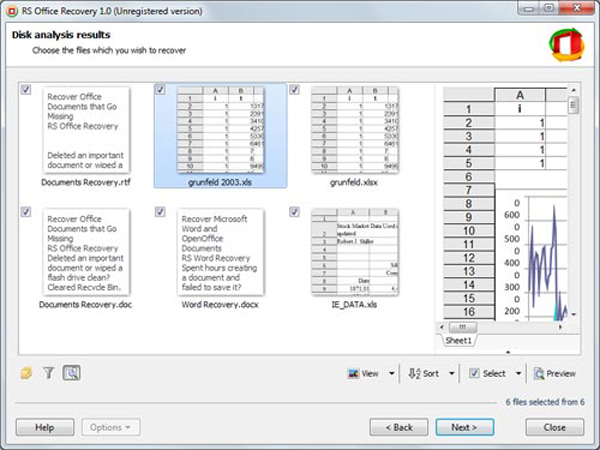The width and height of the screenshot is (600, 450).
Task: Select the Documents Recovery.doc thumbnail
Action: 86,252
